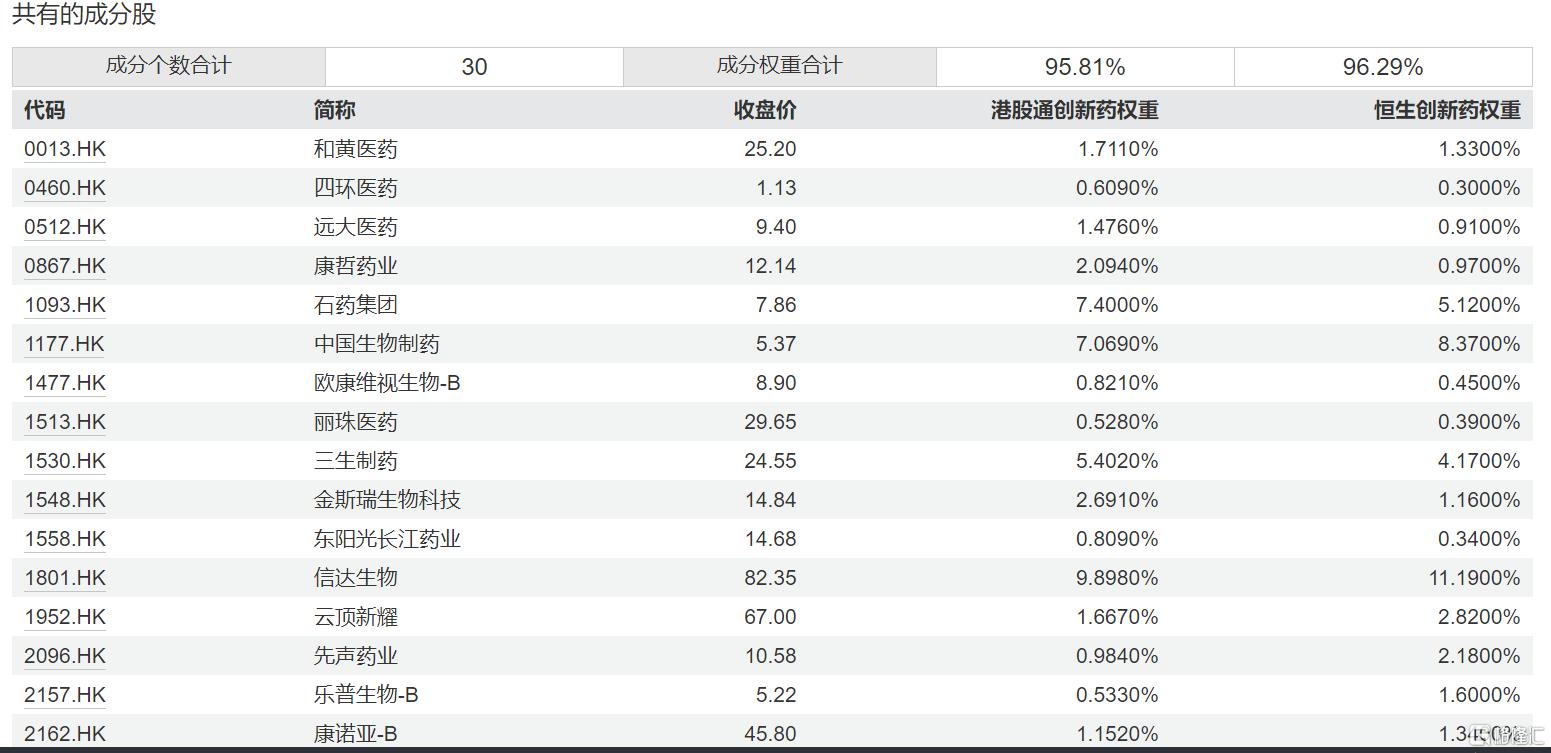The width and height of the screenshot is (1551, 753).
Task: Select closing price 25.20 for 和黄医药
Action: tap(770, 149)
